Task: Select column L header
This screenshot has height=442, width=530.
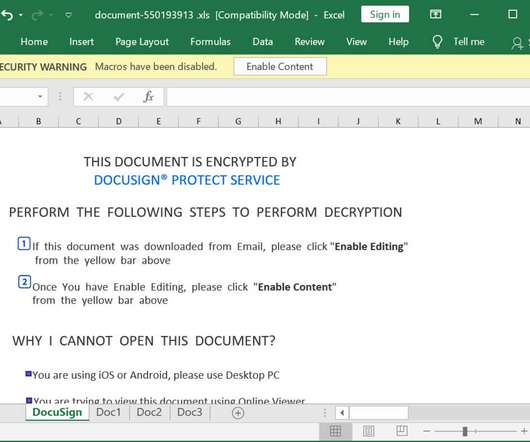Action: coord(438,121)
